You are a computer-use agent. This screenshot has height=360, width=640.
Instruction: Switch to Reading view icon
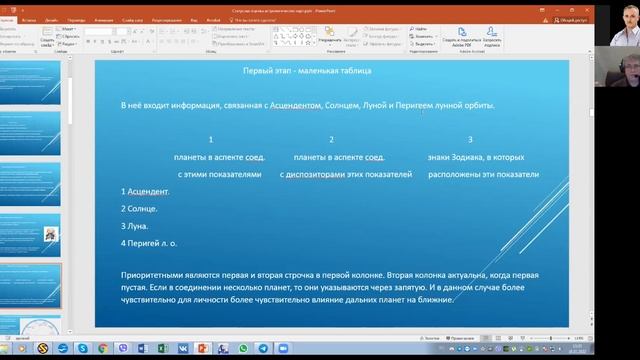click(x=511, y=338)
